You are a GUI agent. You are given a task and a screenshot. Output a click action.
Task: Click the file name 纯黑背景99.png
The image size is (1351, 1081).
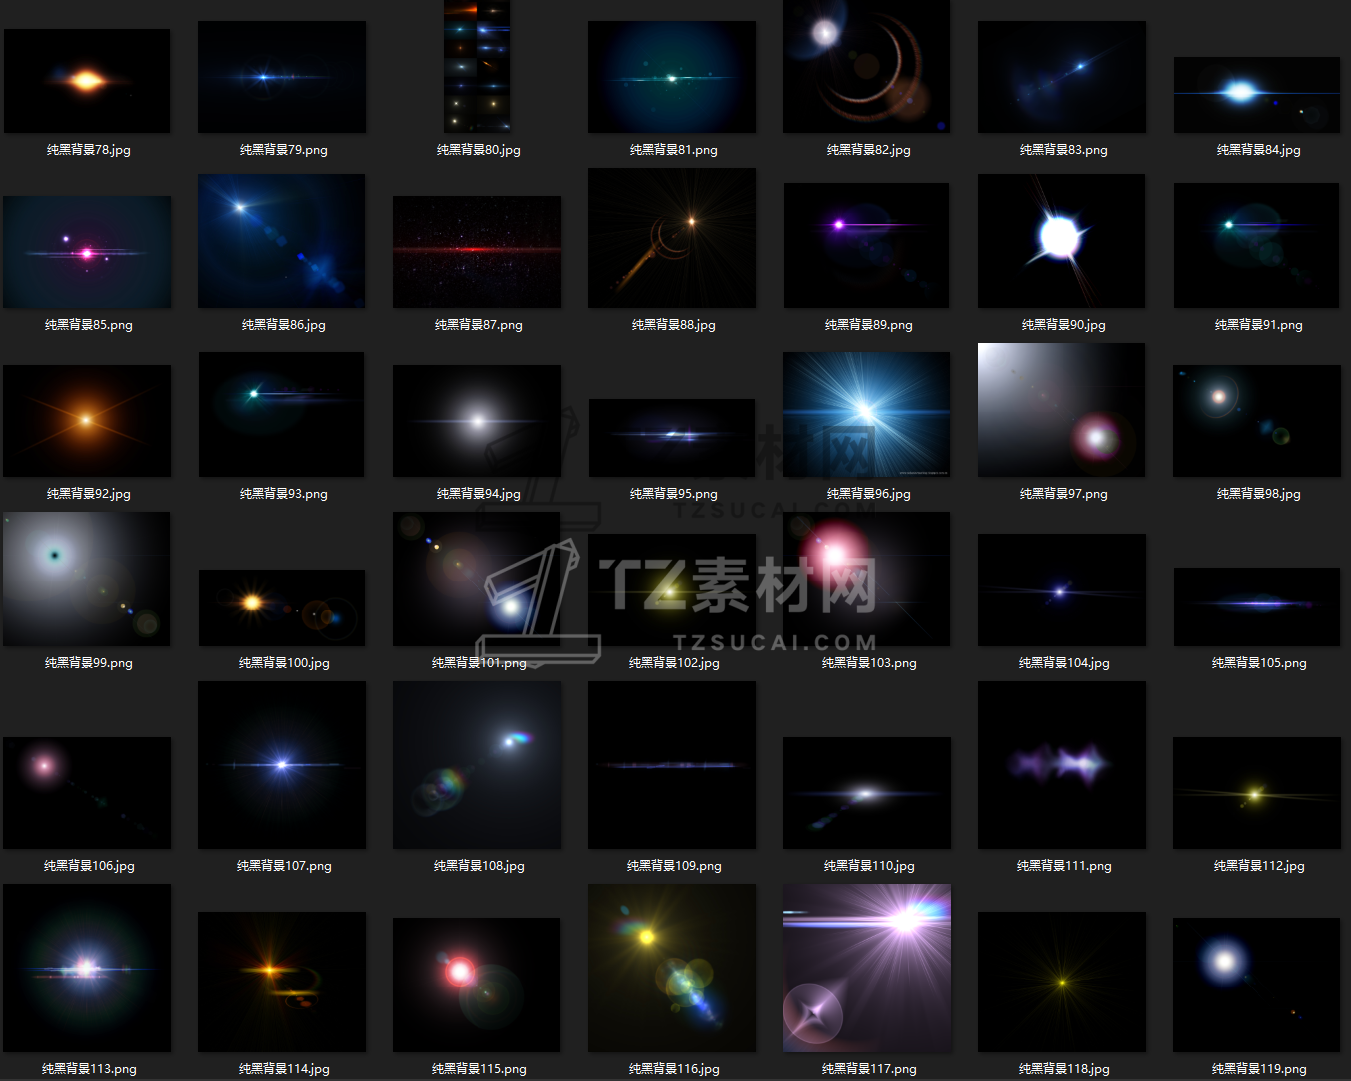pyautogui.click(x=89, y=663)
